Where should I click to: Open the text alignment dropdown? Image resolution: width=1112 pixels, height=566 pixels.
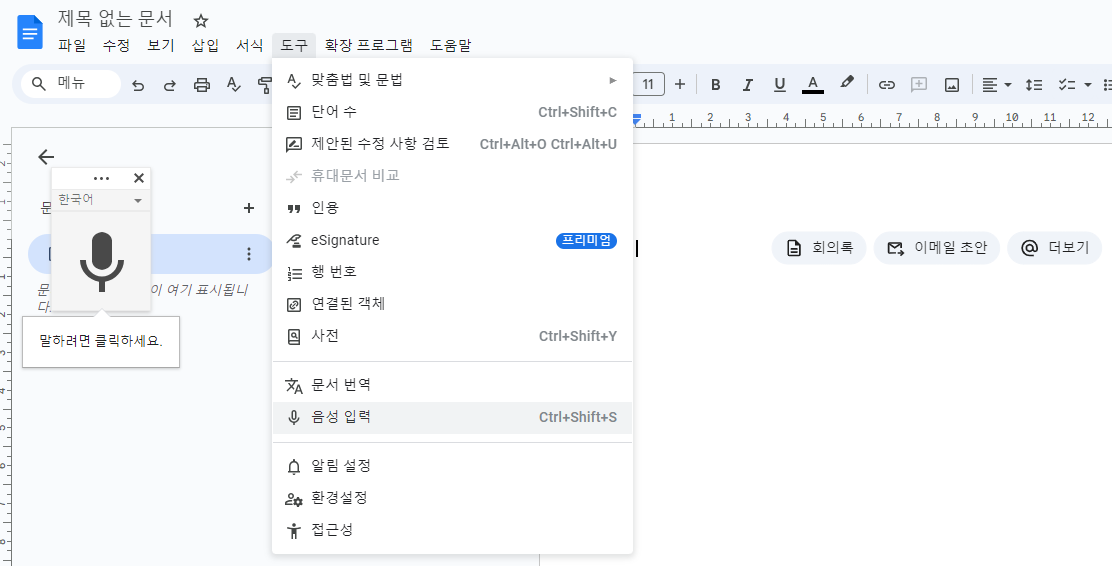(x=996, y=85)
